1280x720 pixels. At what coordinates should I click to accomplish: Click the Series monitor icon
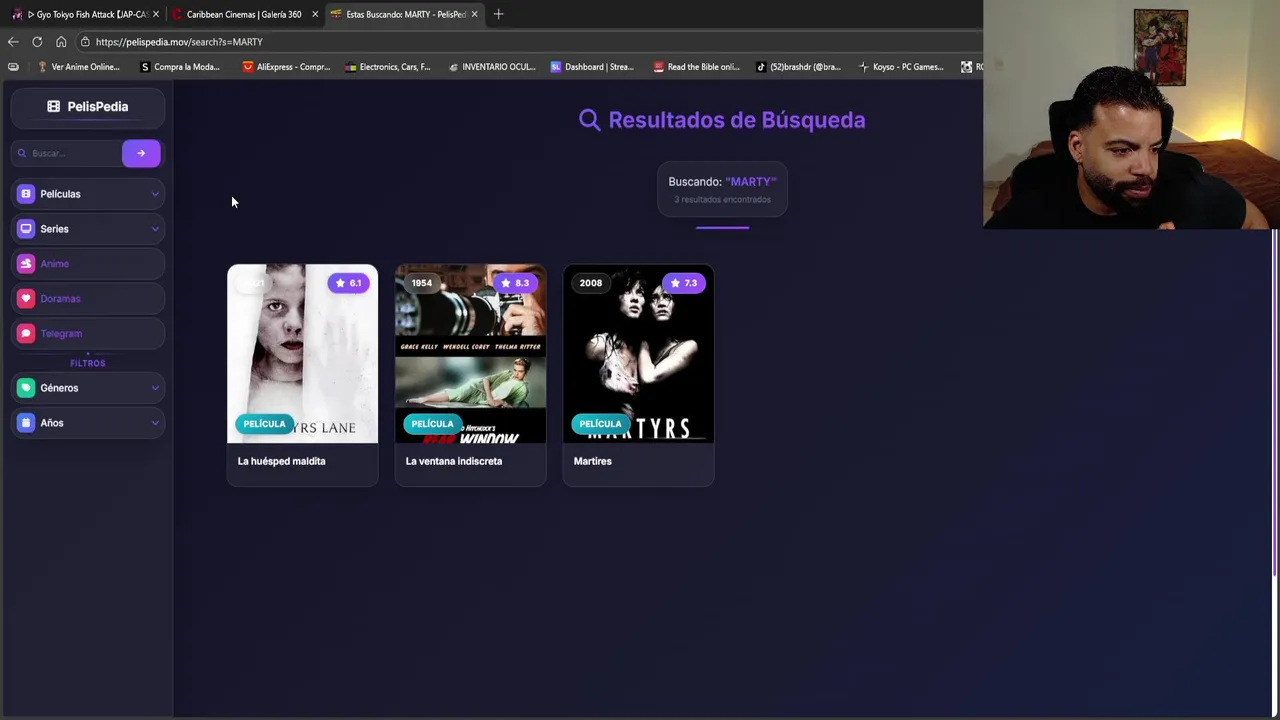[26, 229]
